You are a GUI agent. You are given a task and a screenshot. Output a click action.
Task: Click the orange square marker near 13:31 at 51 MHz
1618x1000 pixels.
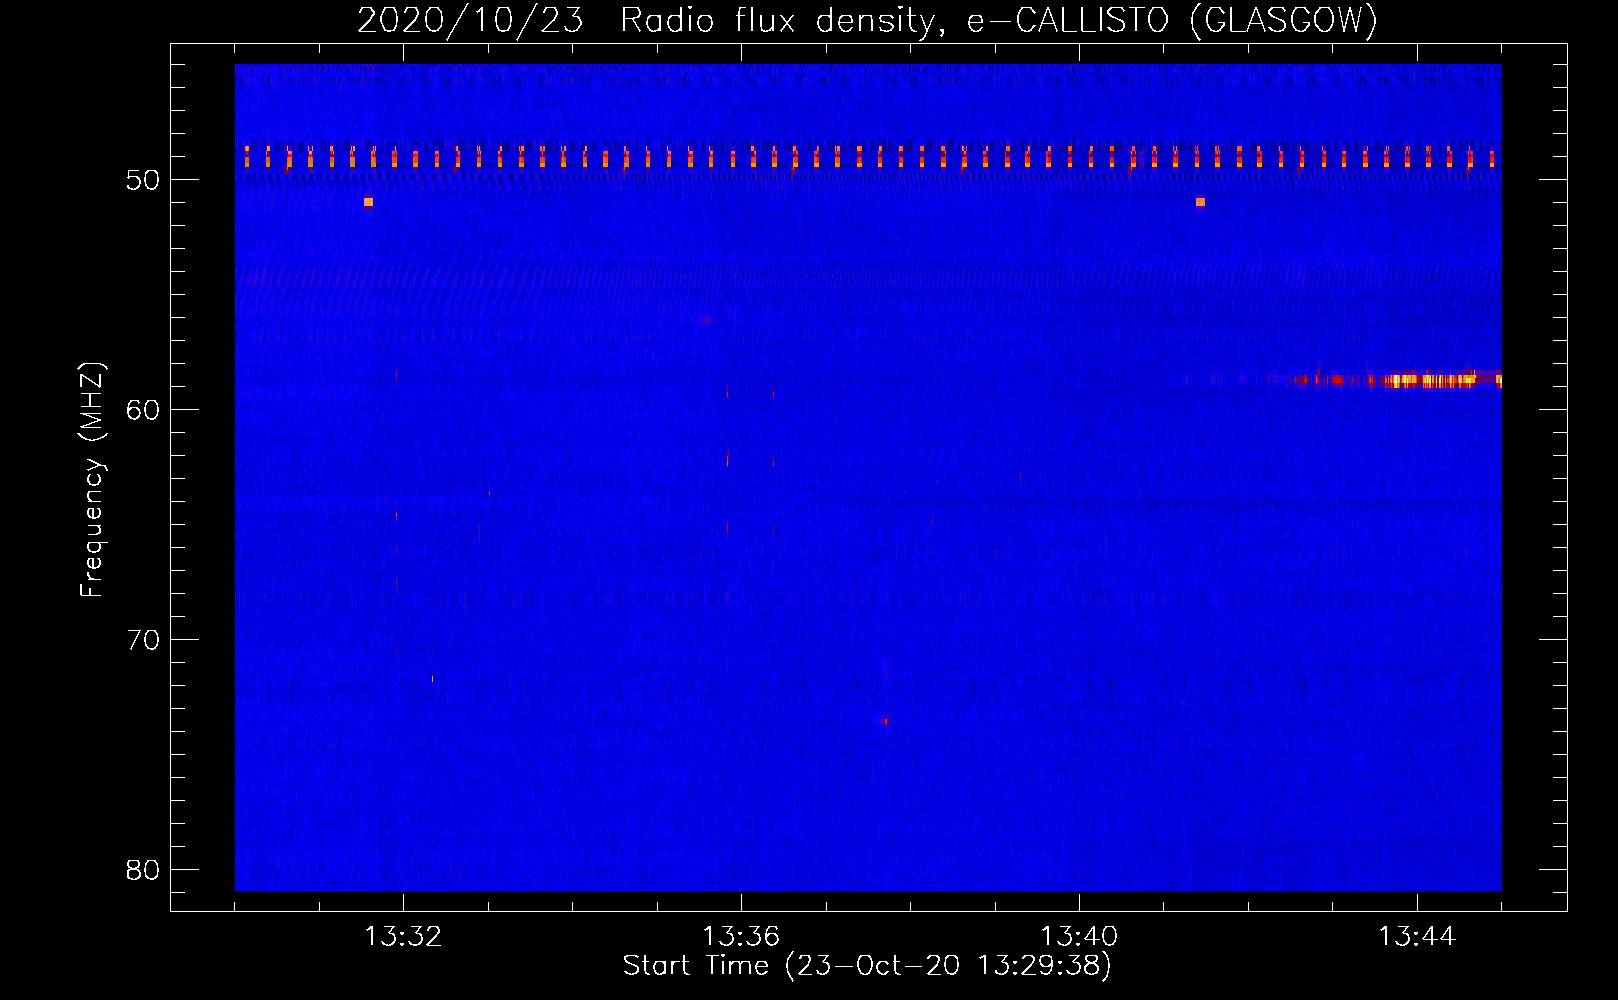pyautogui.click(x=368, y=202)
